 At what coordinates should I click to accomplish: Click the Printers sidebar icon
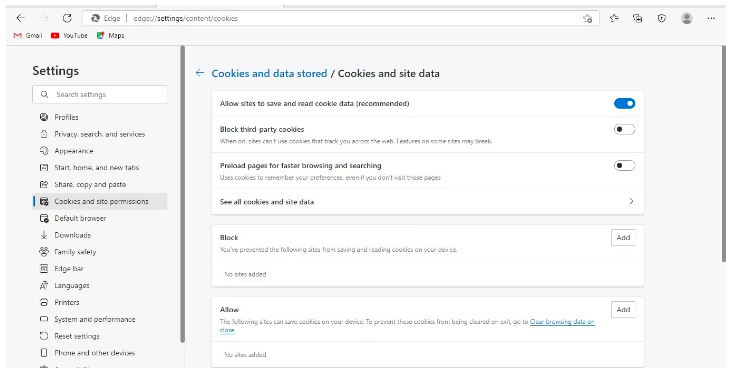pyautogui.click(x=44, y=302)
